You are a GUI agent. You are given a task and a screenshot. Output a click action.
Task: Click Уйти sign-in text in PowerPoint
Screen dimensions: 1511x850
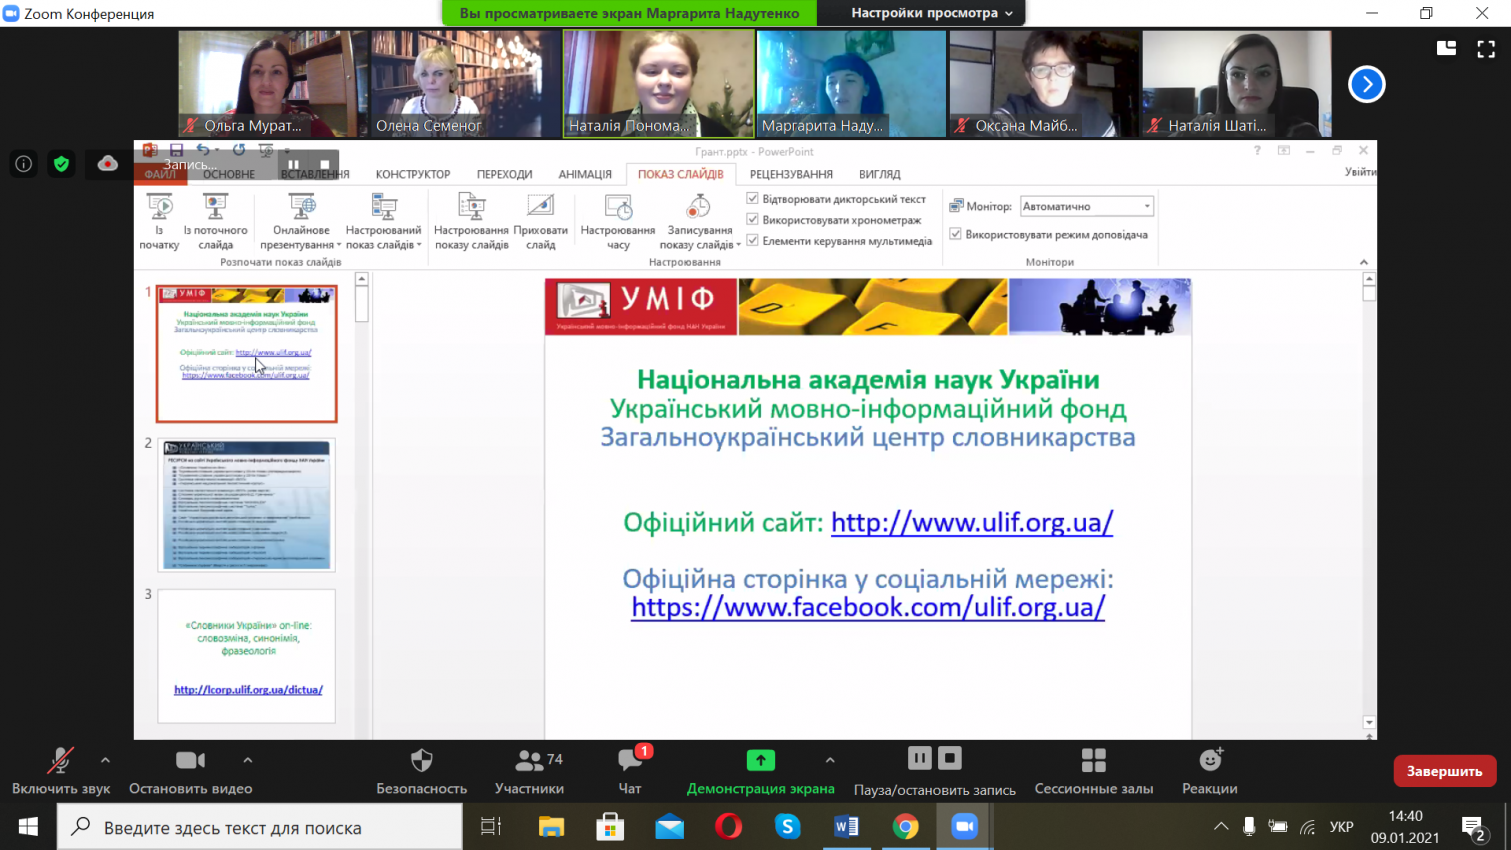pos(1360,172)
